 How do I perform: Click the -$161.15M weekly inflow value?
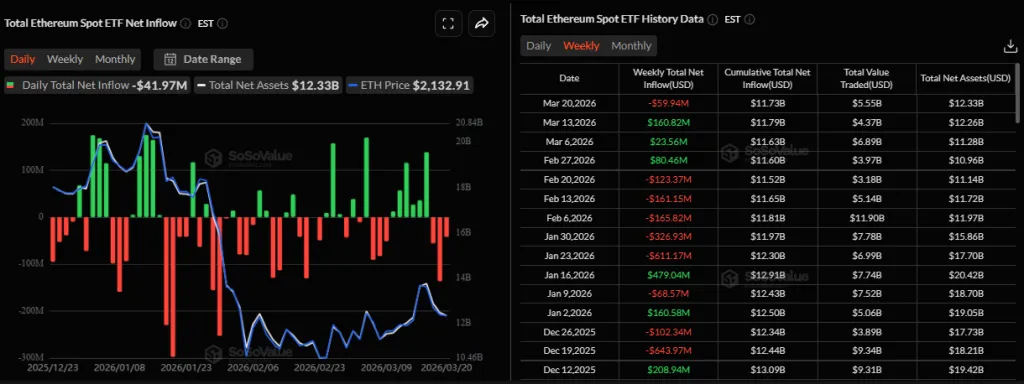tap(667, 199)
